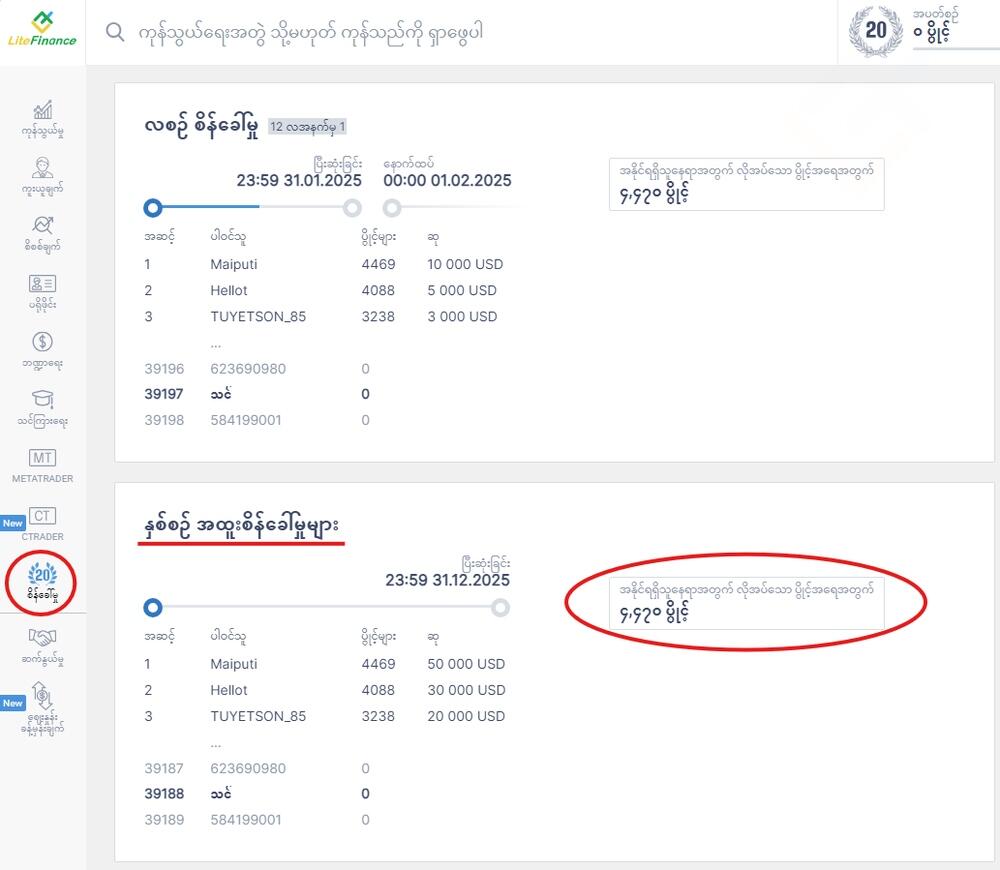Click Hellot in the 5 000 USD row

pos(228,290)
